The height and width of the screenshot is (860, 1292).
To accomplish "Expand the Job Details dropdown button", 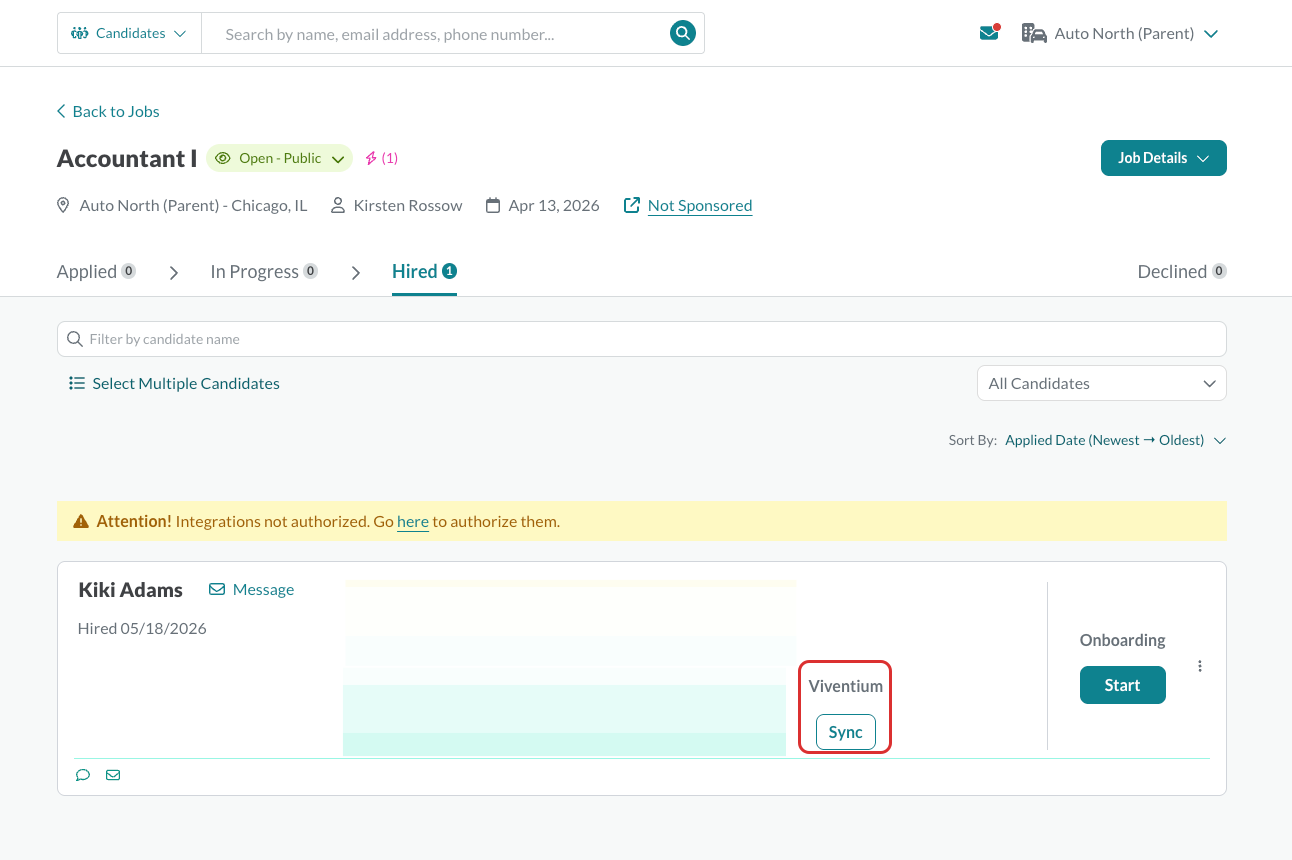I will tap(1164, 158).
